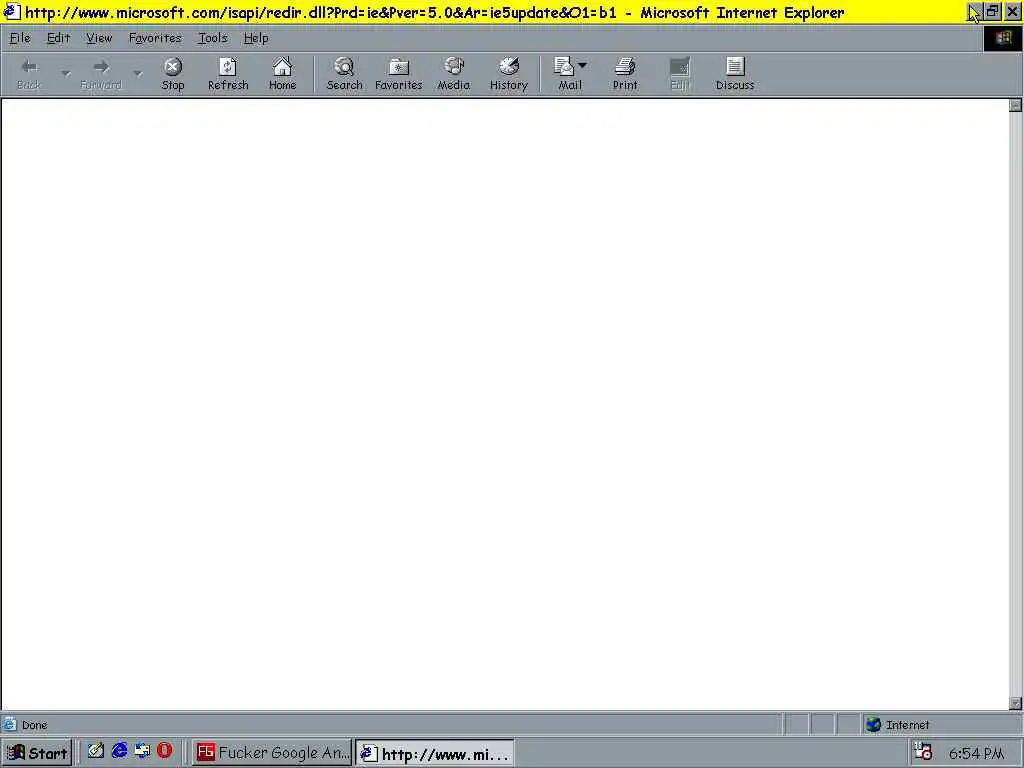Open the Forward history dropdown arrow
The width and height of the screenshot is (1024, 768).
click(x=137, y=74)
